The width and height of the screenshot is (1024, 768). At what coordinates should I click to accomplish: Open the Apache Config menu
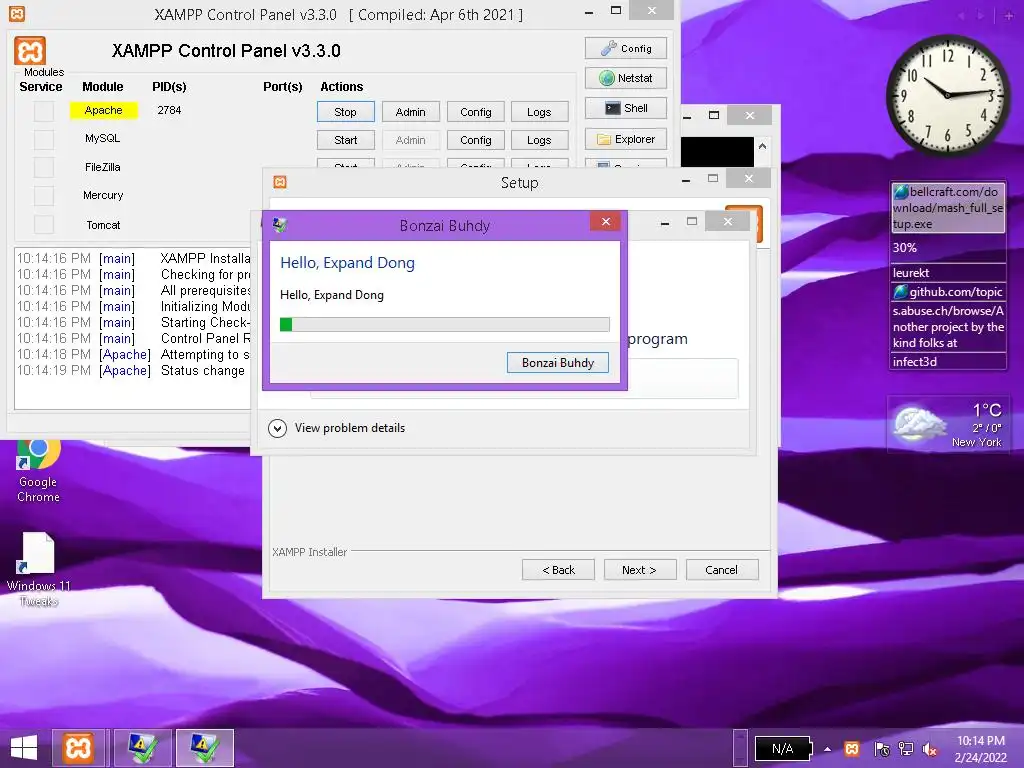click(x=475, y=112)
